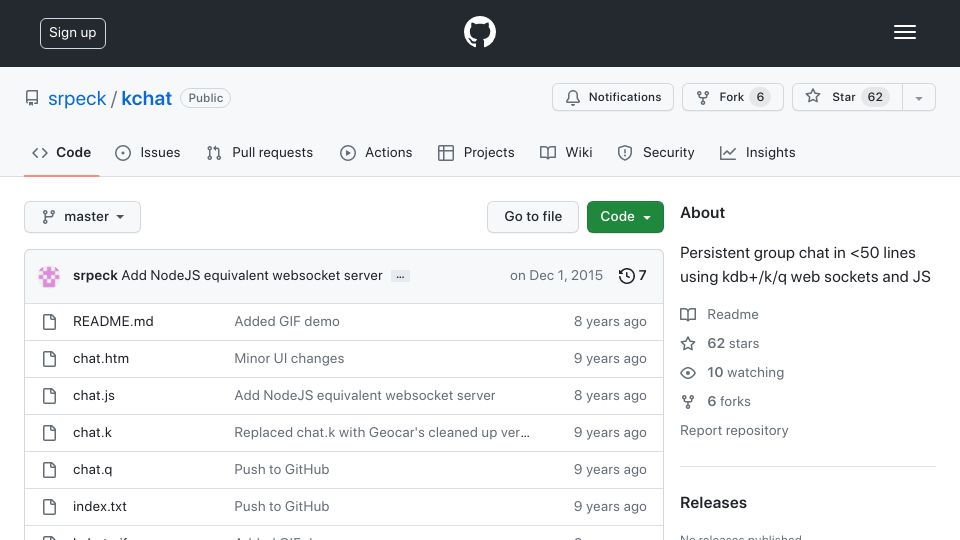
Task: Click the file icon next to chat.k
Action: pyautogui.click(x=50, y=433)
